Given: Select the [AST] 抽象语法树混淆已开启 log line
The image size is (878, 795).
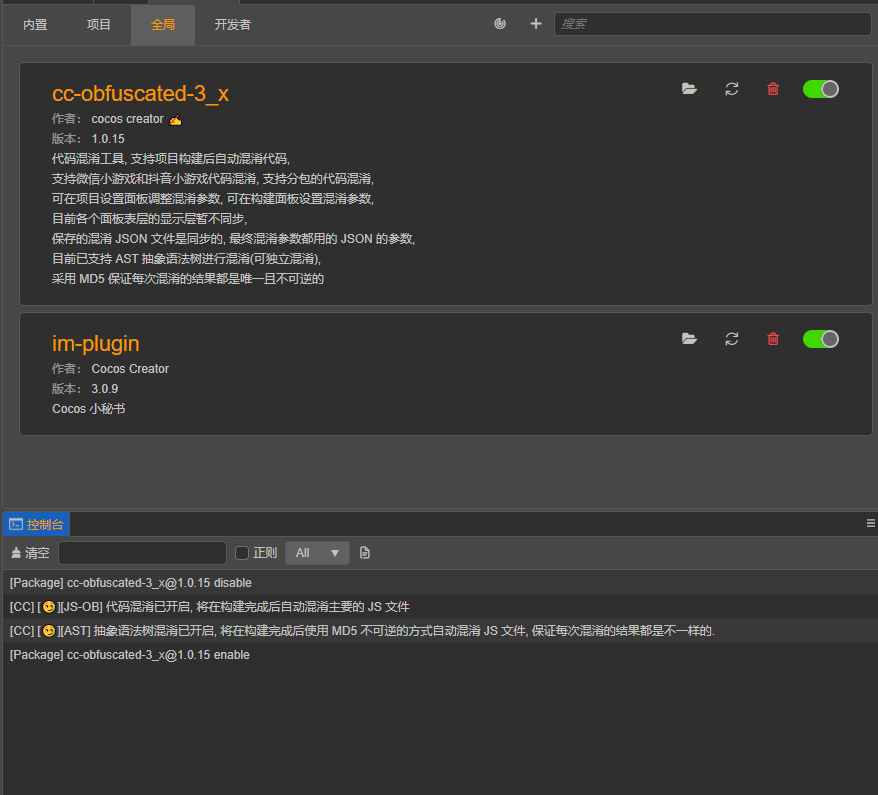Looking at the screenshot, I should pos(440,631).
